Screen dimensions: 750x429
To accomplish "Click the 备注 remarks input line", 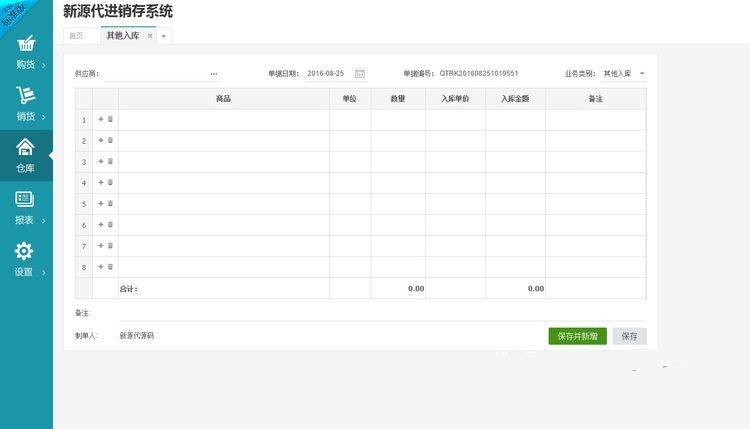I will (382, 313).
